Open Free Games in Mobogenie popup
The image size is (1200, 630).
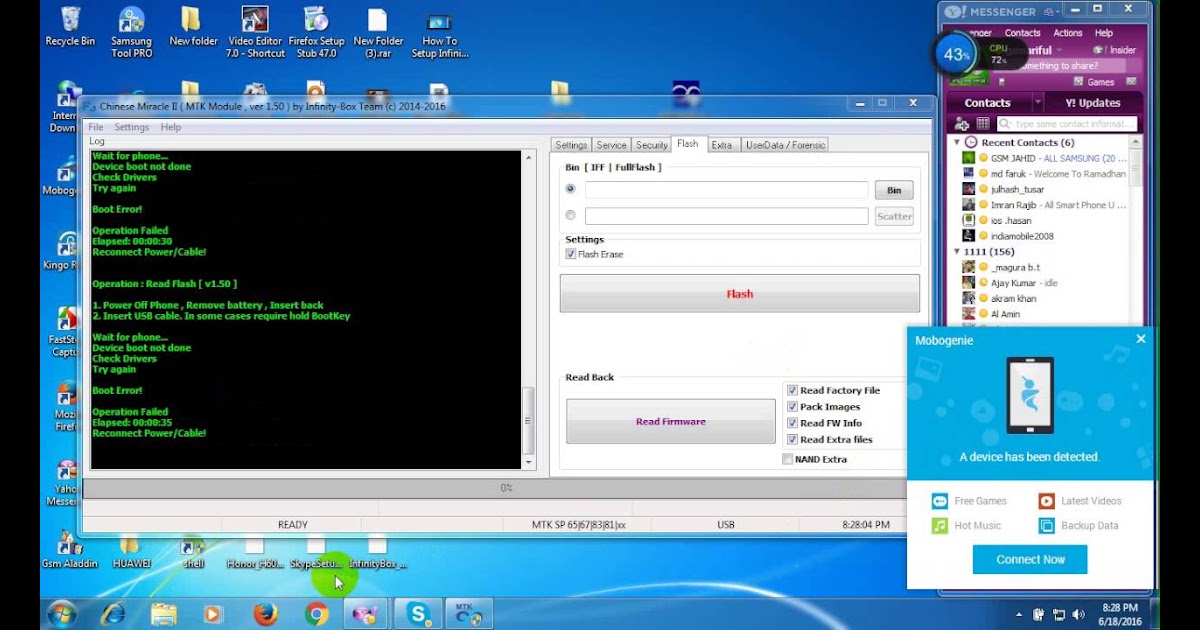pos(970,501)
